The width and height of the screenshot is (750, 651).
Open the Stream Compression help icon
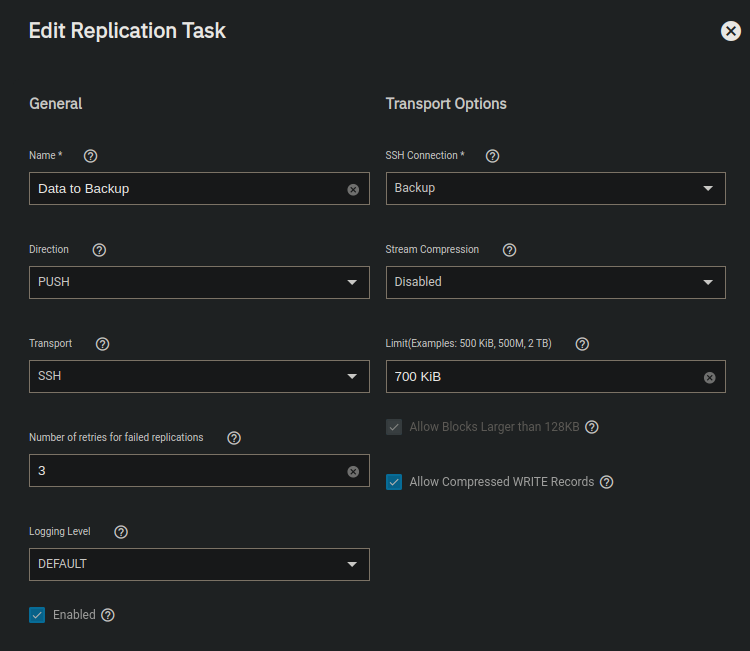point(509,250)
